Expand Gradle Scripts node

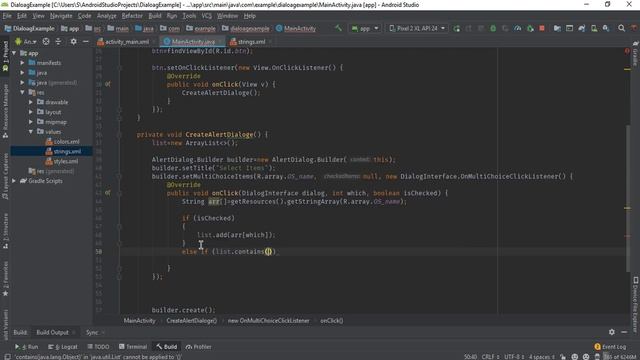coord(14,181)
